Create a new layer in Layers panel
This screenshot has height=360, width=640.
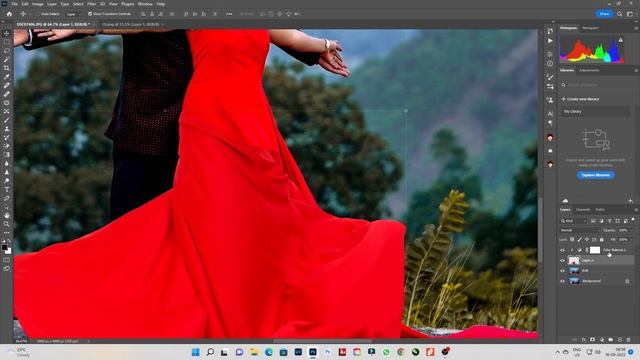620,340
